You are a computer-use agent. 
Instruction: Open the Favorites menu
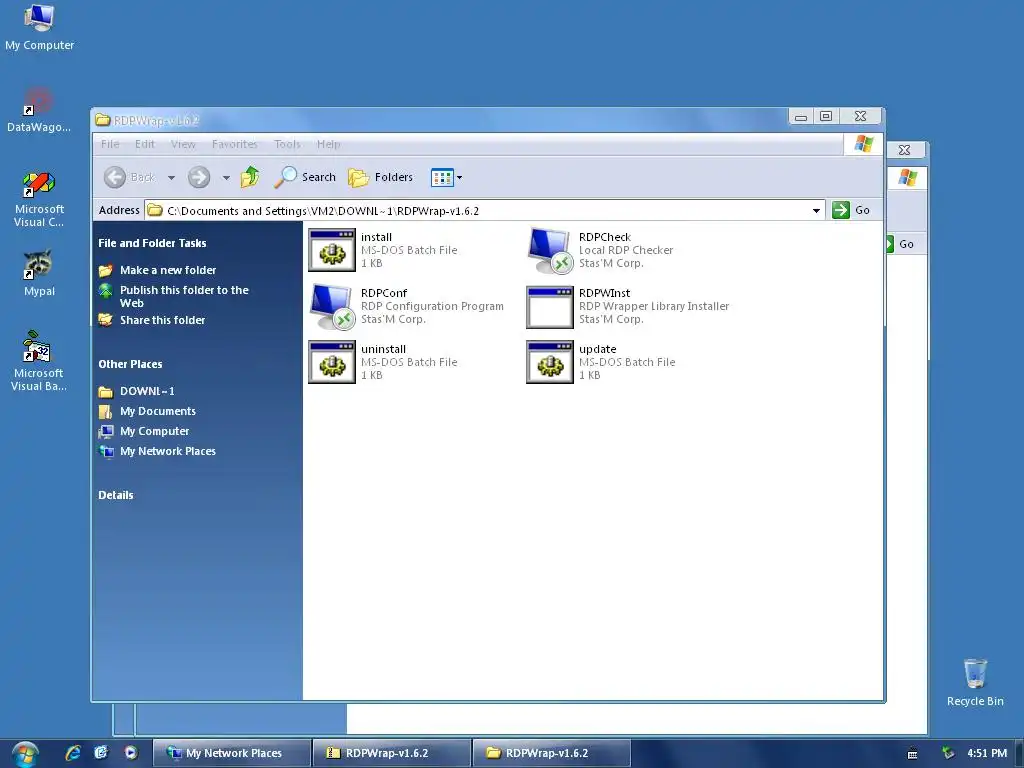[234, 144]
